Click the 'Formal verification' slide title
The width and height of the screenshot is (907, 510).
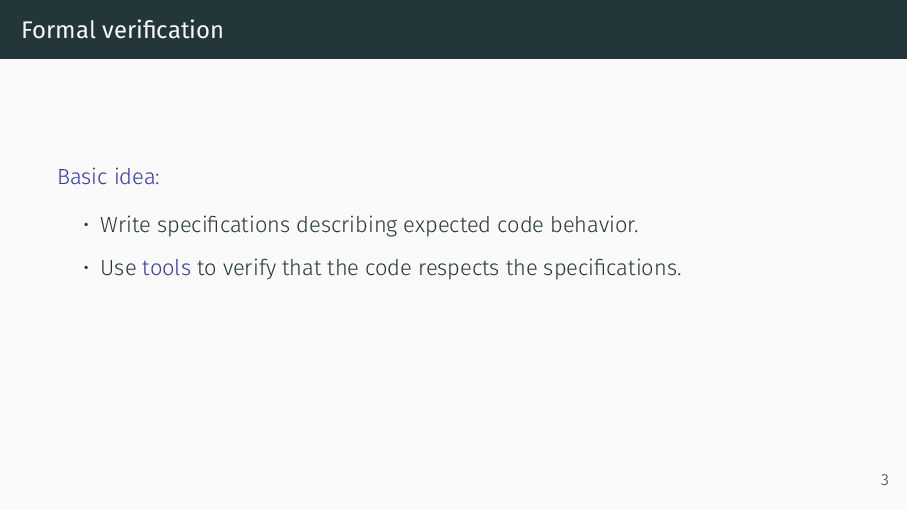click(122, 30)
